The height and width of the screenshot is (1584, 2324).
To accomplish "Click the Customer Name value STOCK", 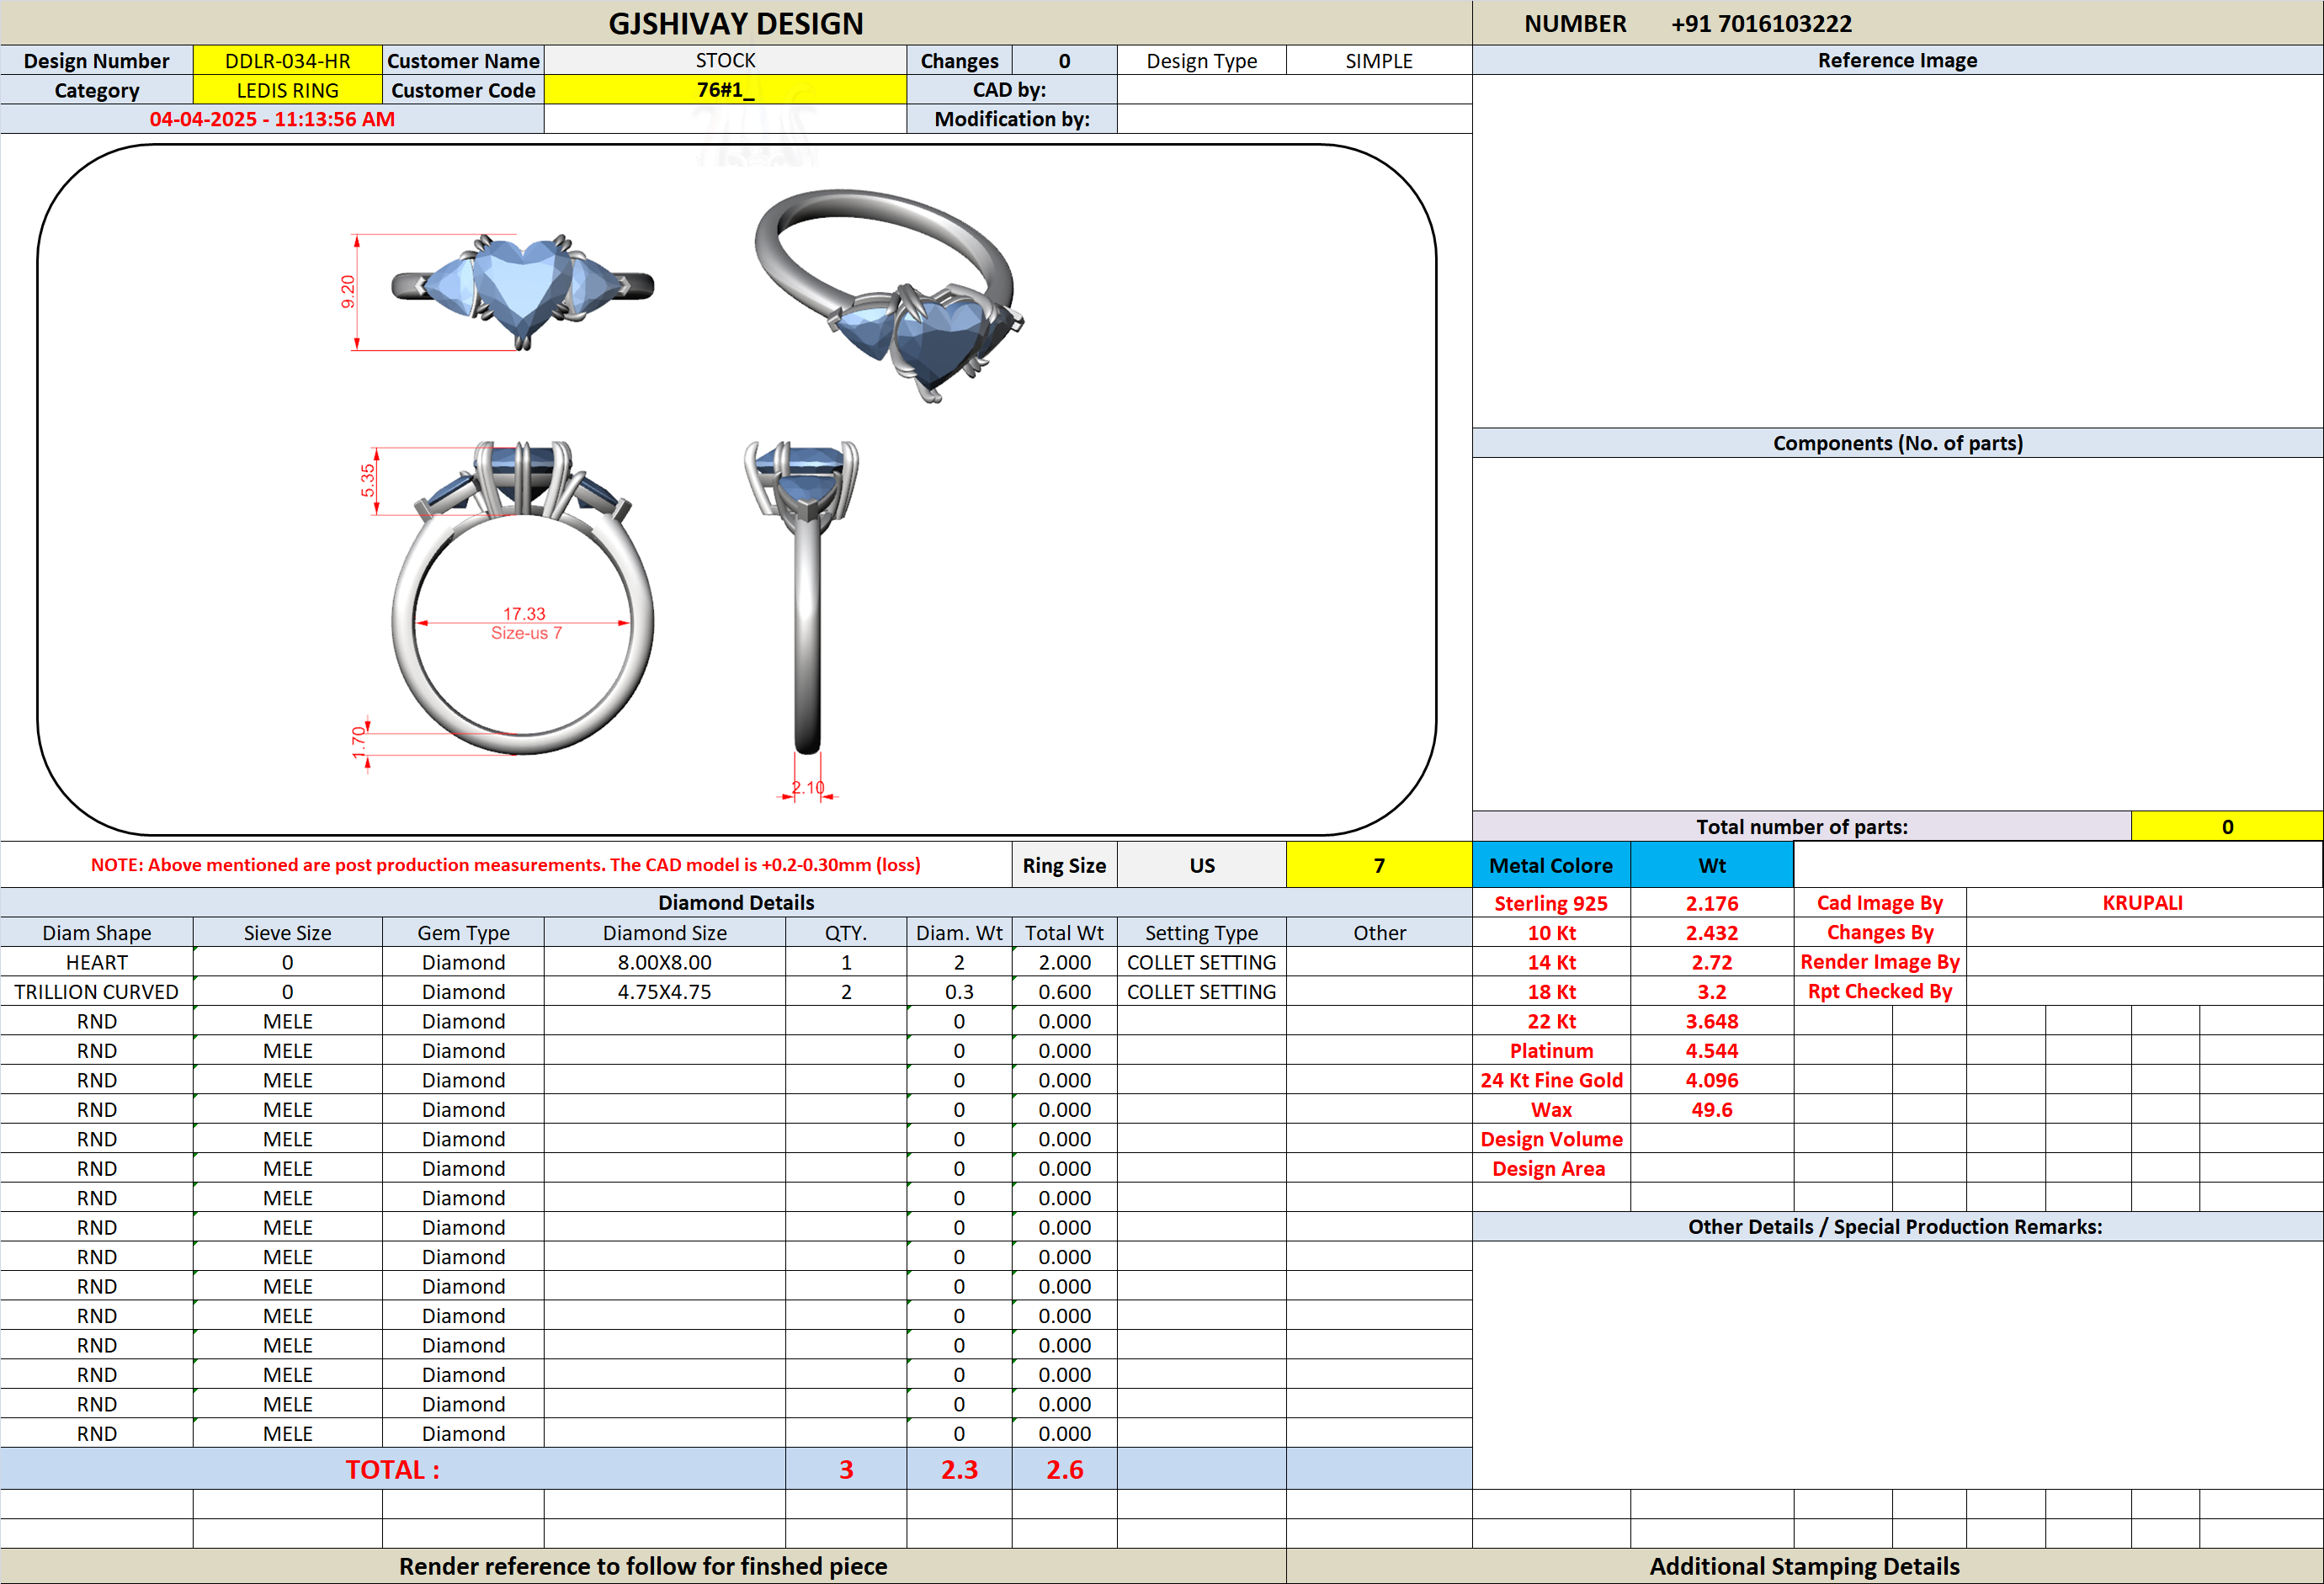I will 725,60.
